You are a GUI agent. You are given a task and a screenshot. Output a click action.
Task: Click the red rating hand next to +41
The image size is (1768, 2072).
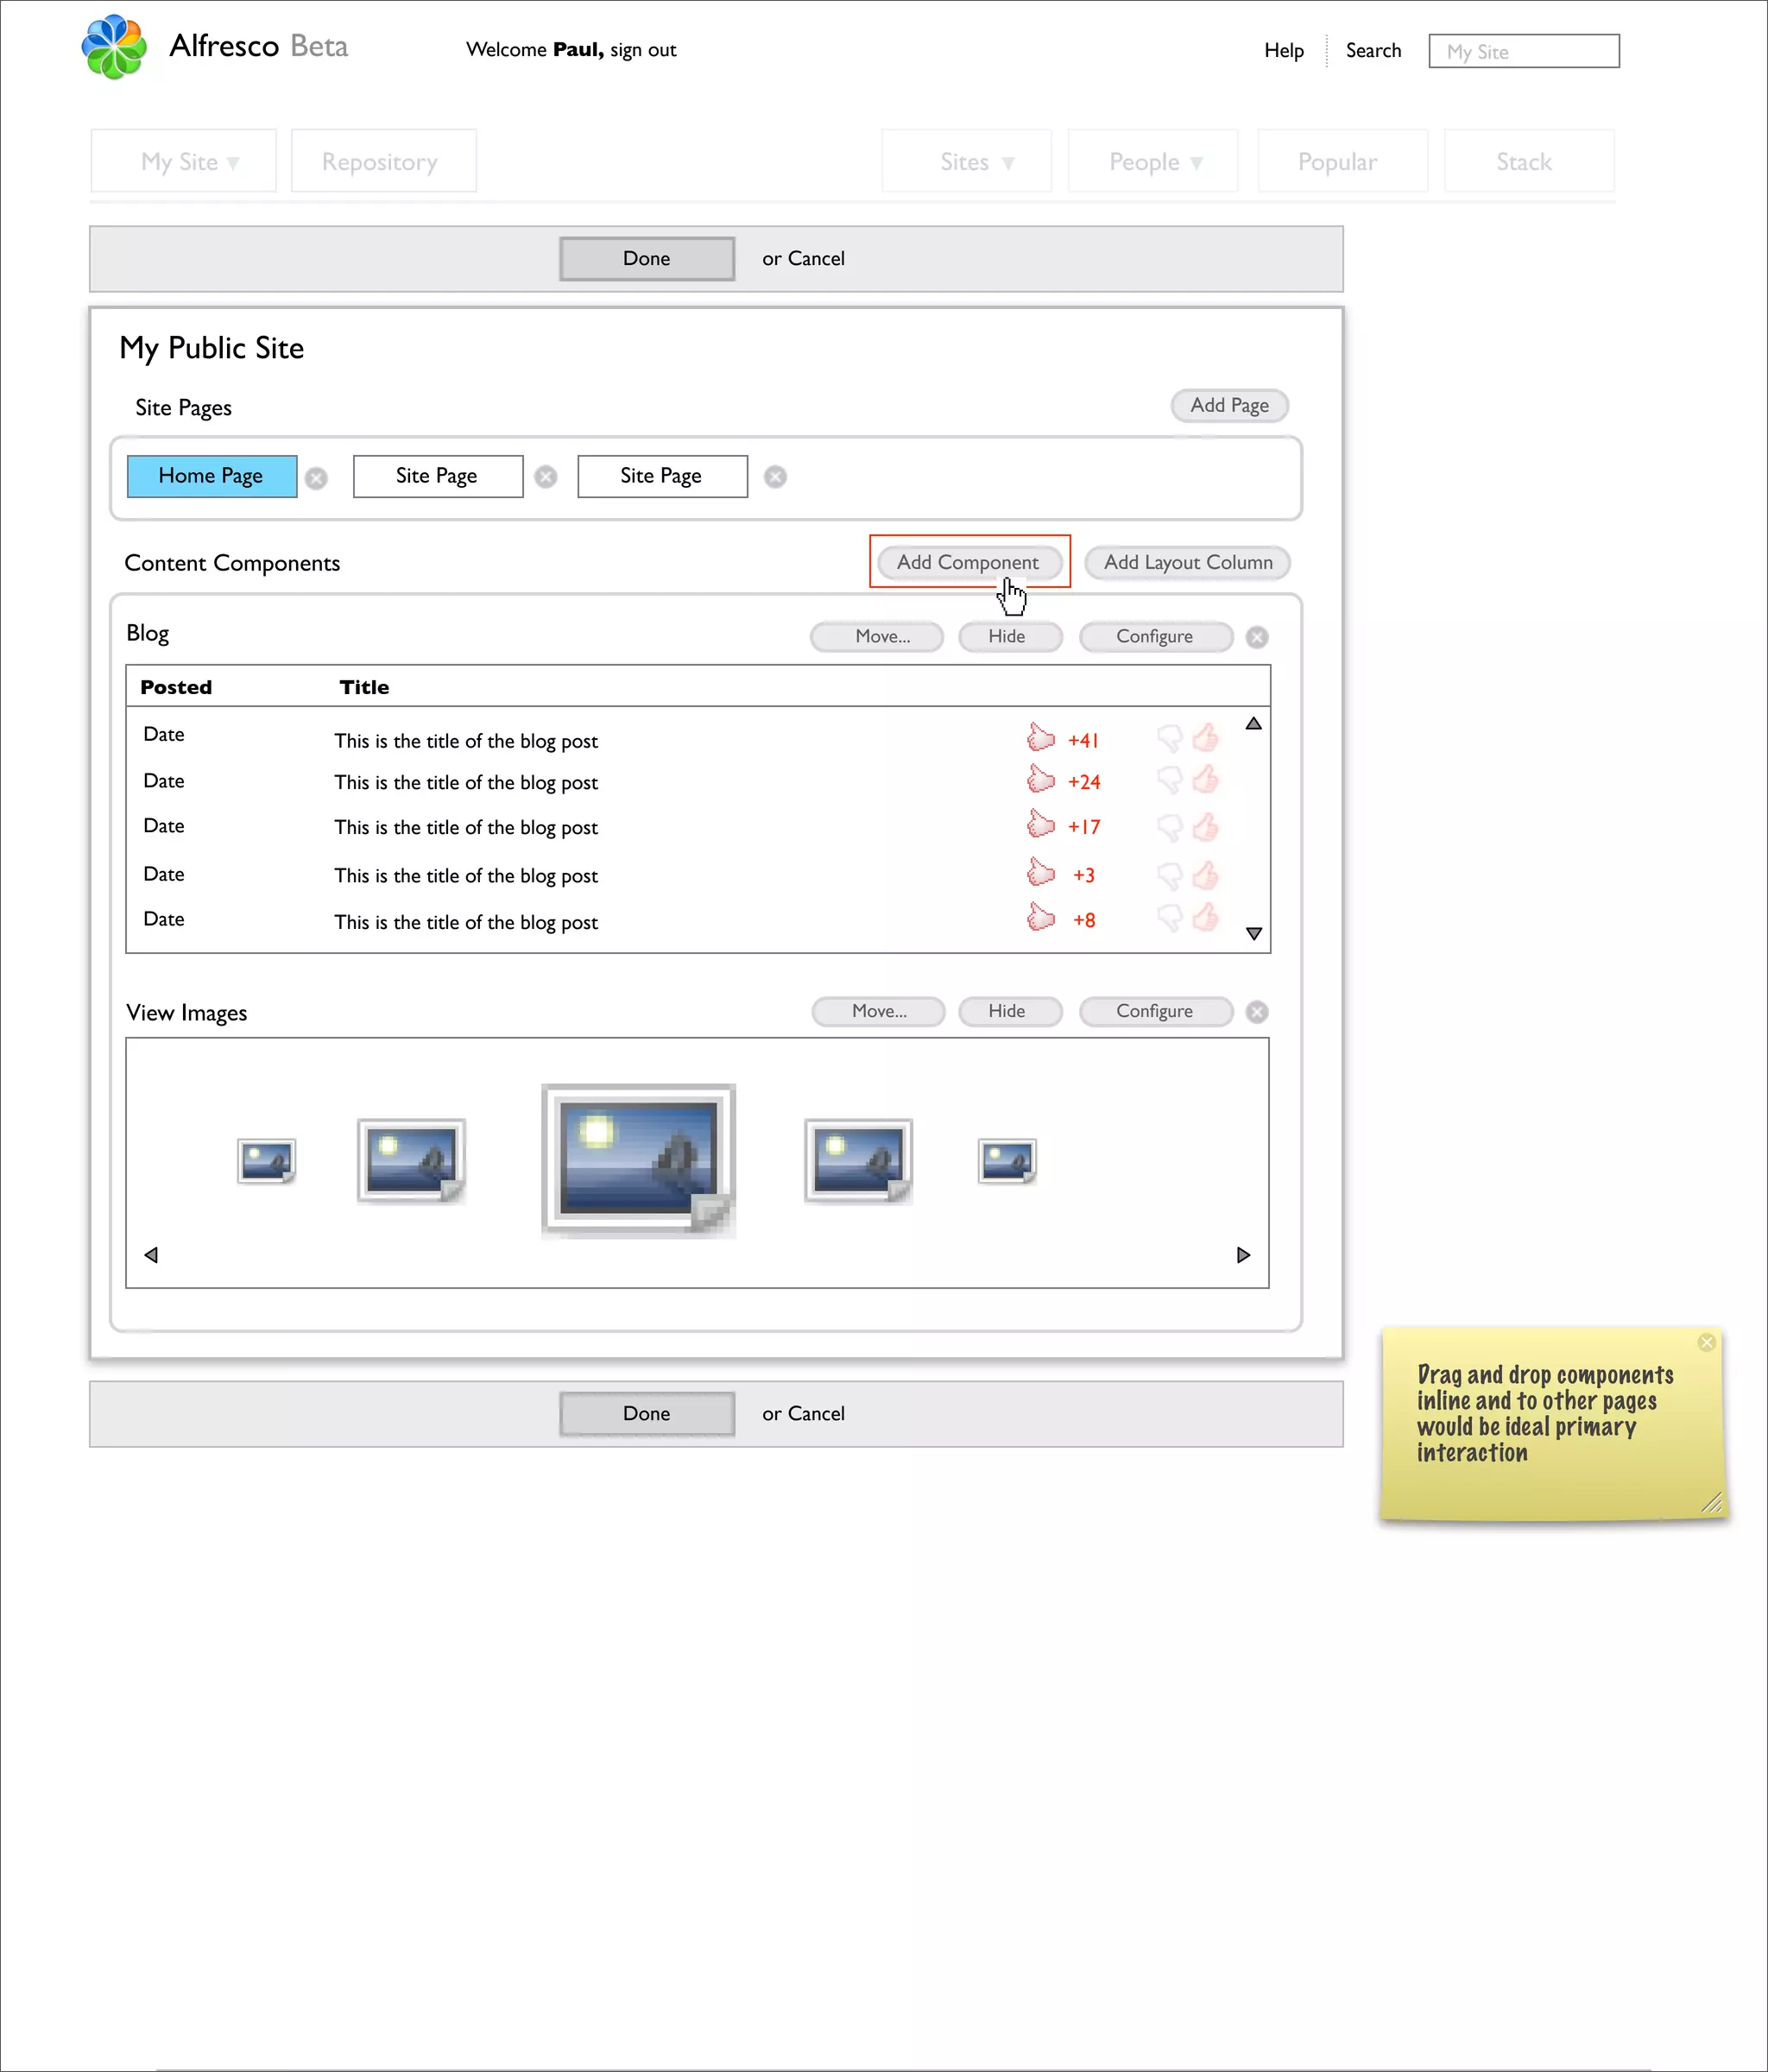1041,738
